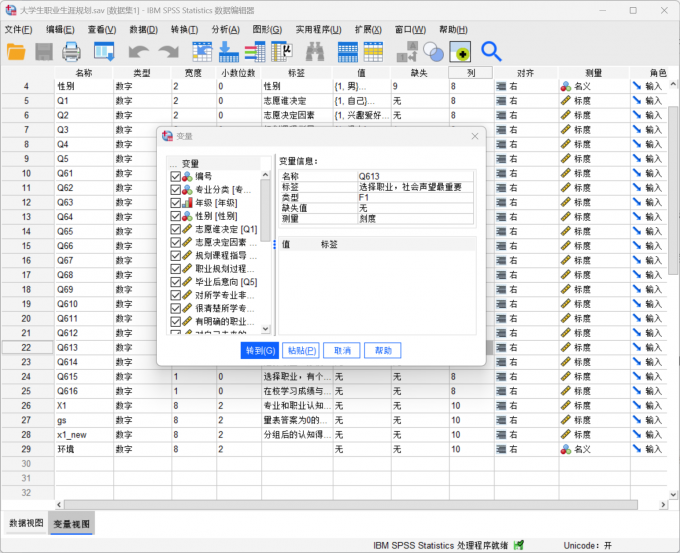Click the 转到(G) button

260,350
